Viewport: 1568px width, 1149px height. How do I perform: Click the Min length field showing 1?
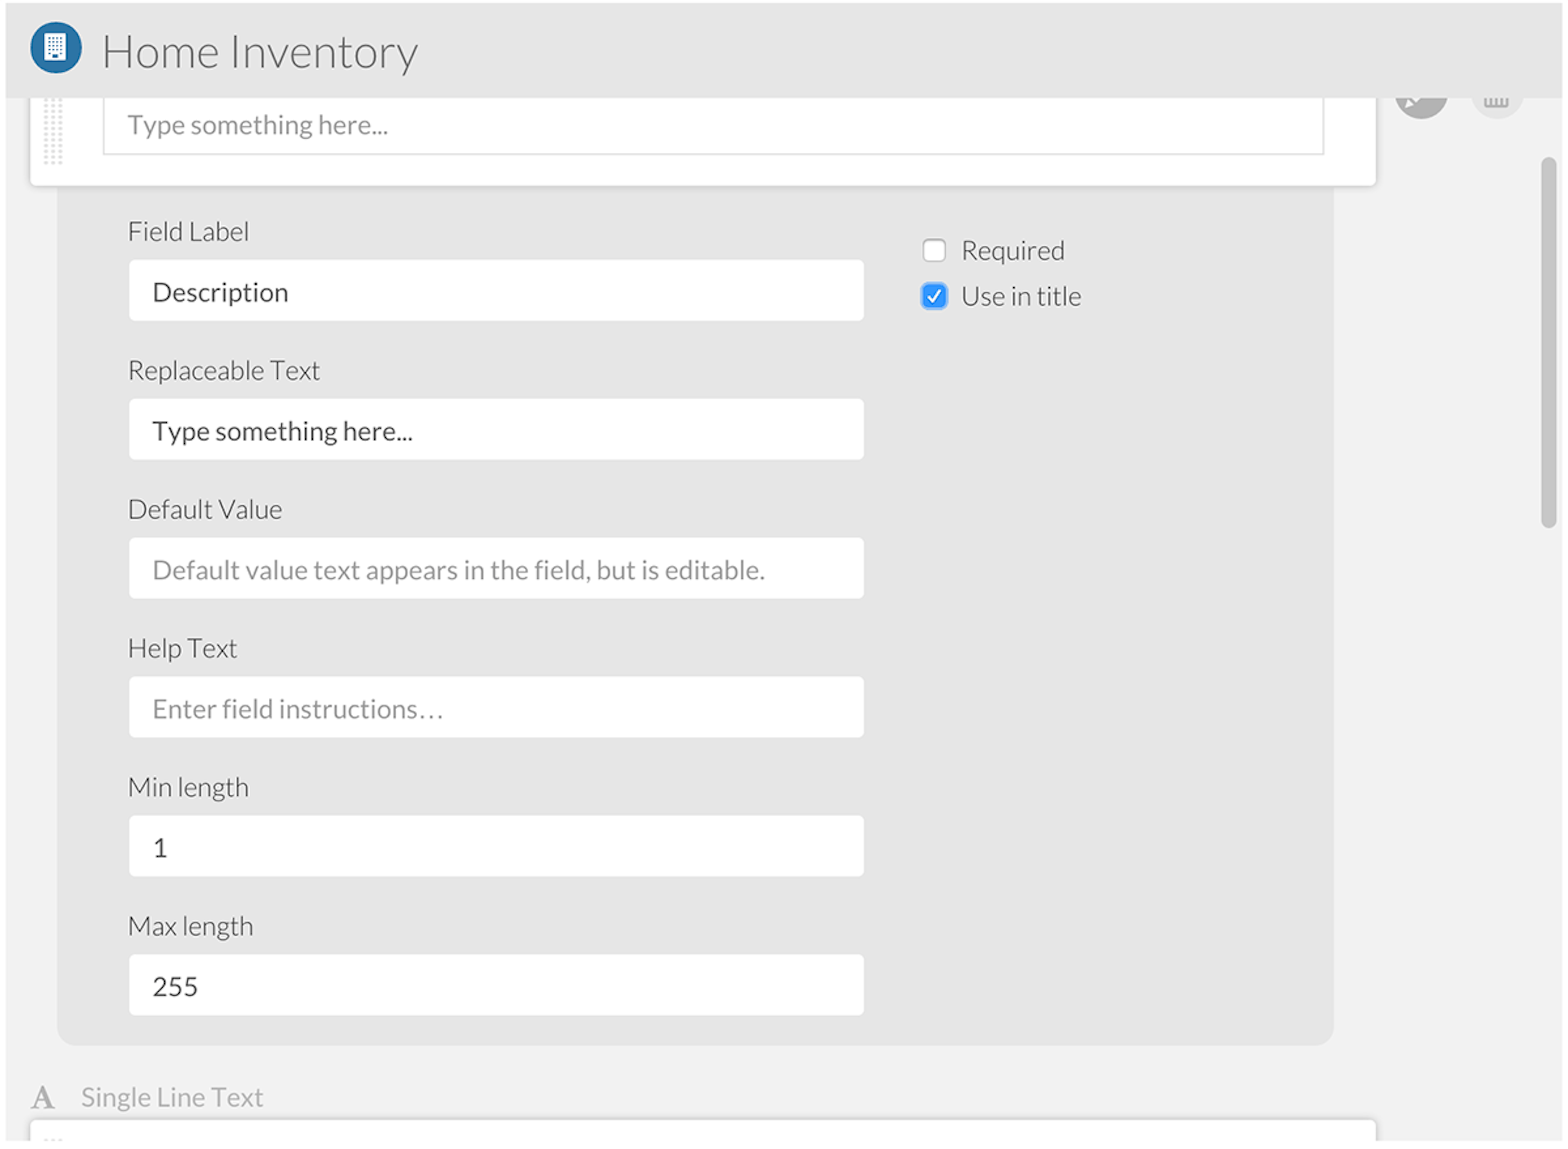[x=496, y=847]
